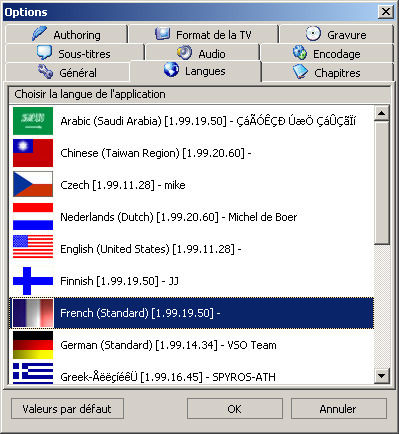Select Chinese (Taiwan Region) language text
399x434 pixels.
156,153
